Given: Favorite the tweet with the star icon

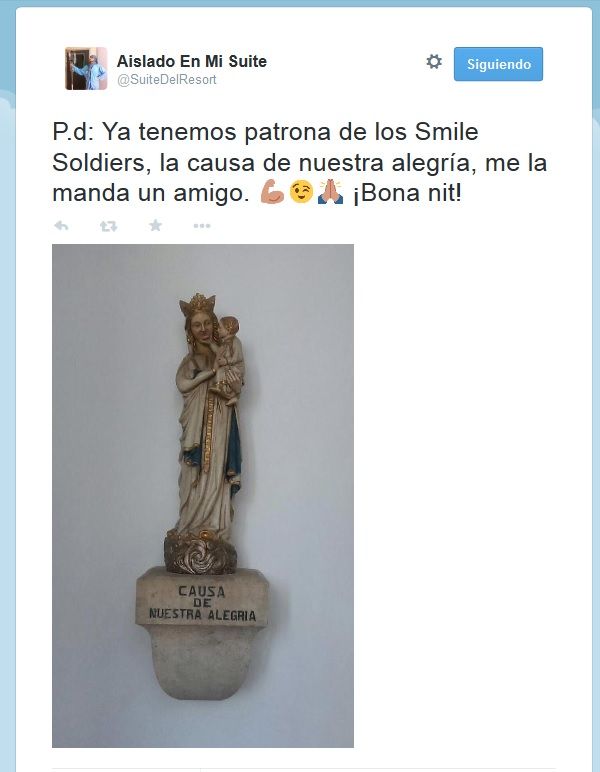Looking at the screenshot, I should click(x=156, y=225).
